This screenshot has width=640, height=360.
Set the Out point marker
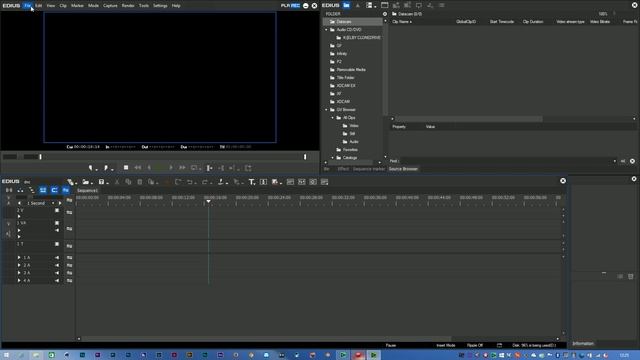(106, 168)
